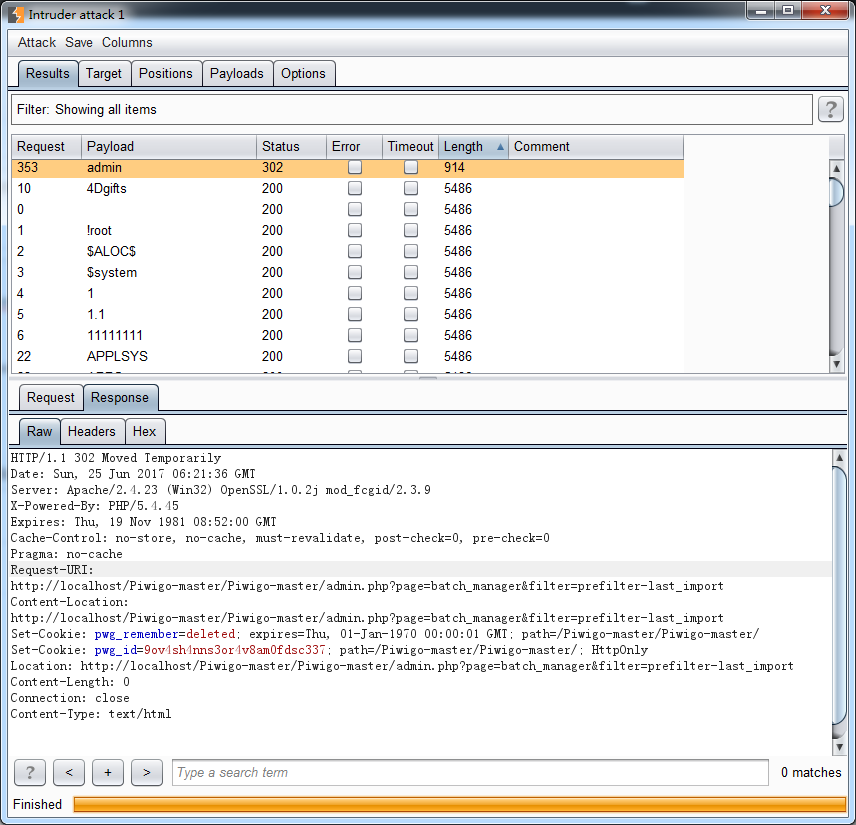
Task: Click the results table vertical scrollbar thumb
Action: pyautogui.click(x=836, y=192)
